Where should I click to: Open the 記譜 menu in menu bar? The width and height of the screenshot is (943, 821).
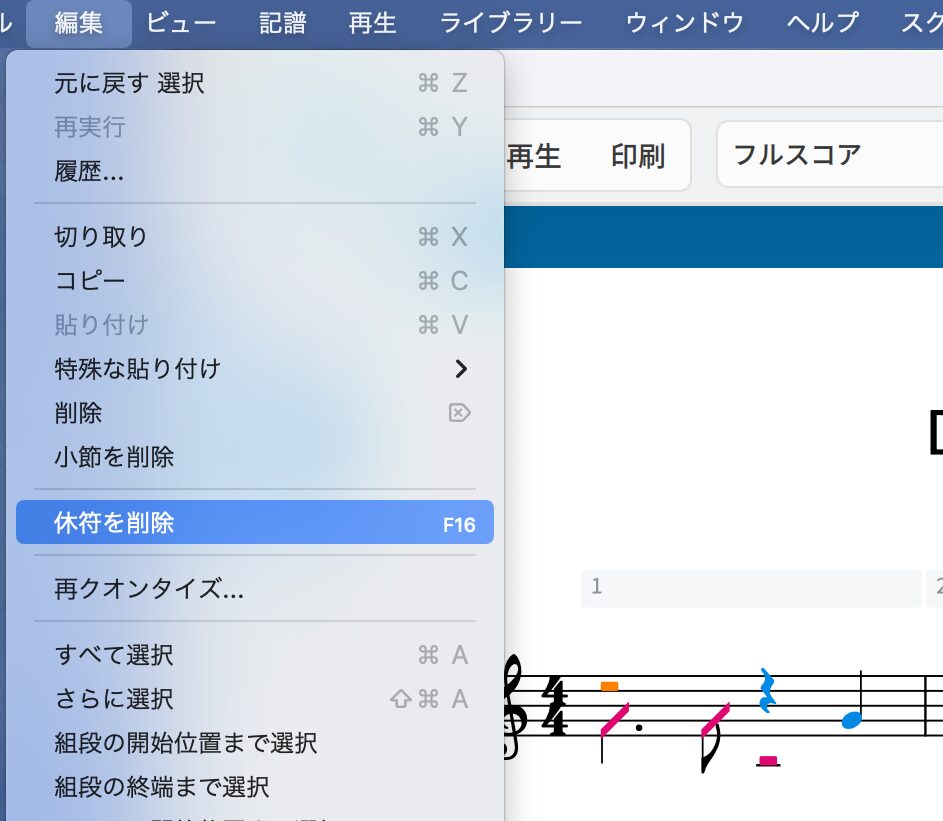pyautogui.click(x=283, y=23)
